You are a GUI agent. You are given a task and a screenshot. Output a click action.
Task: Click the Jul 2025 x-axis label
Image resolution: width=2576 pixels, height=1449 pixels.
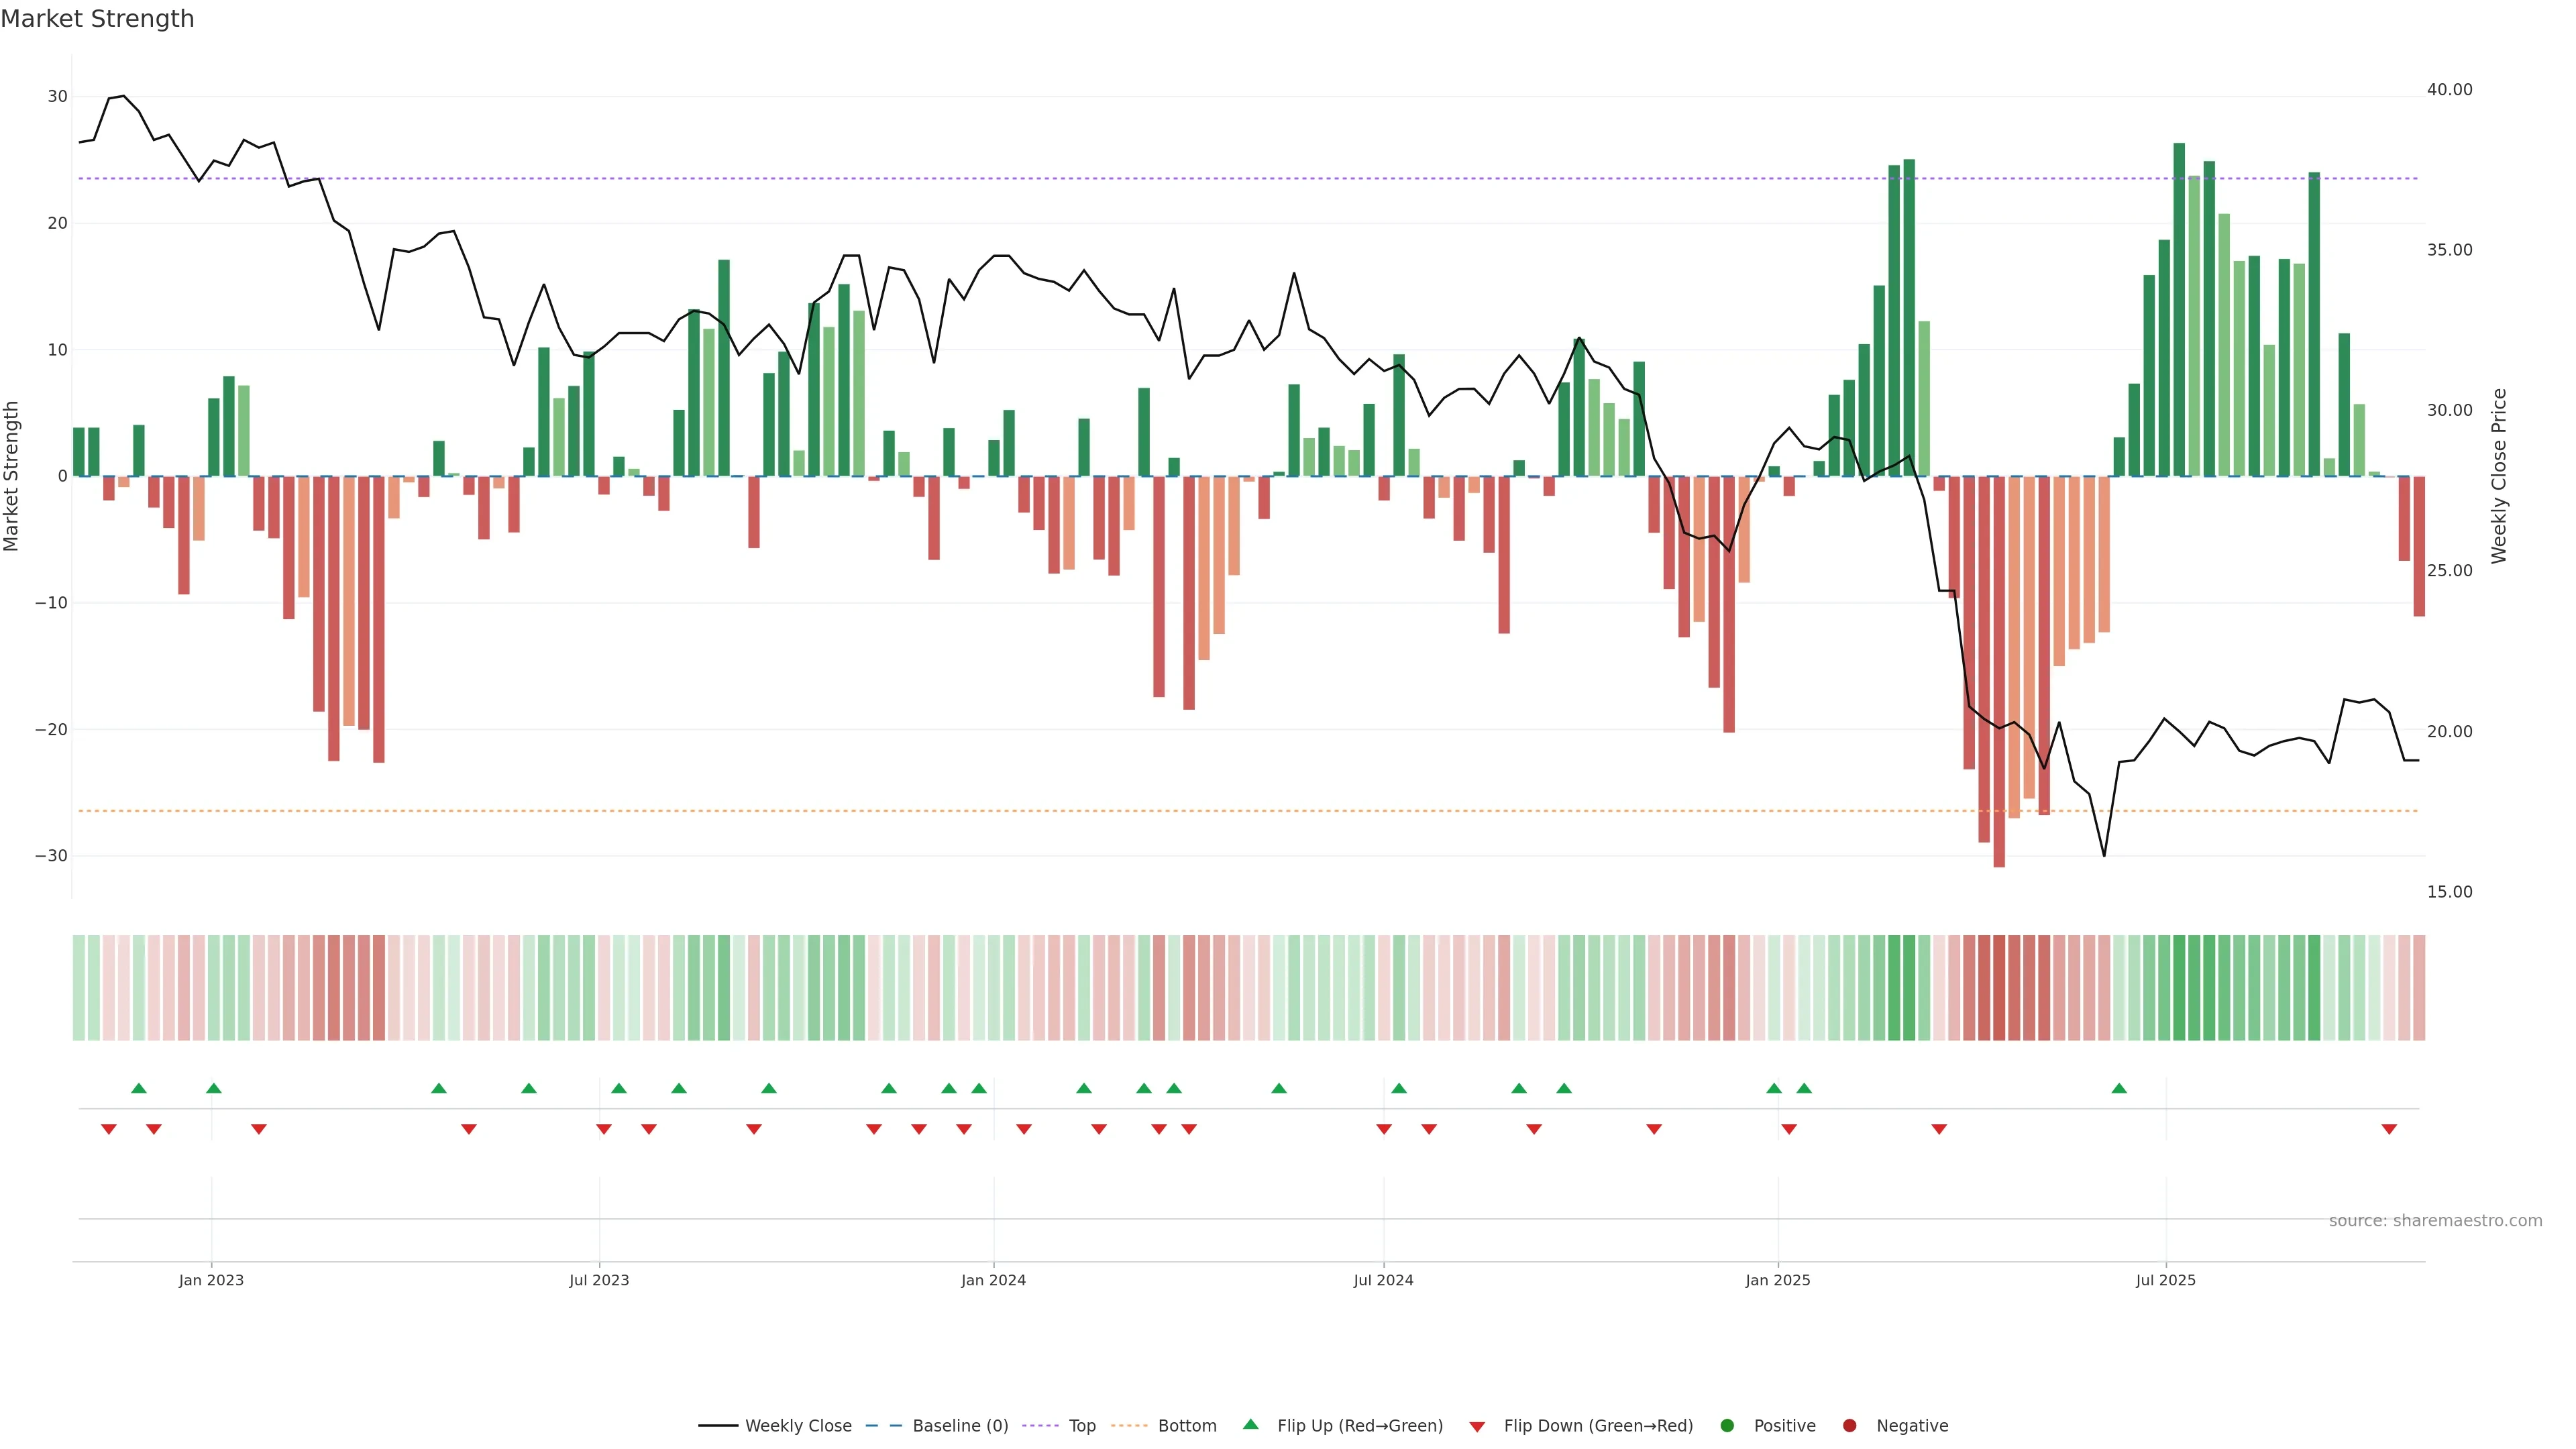(x=2165, y=1280)
